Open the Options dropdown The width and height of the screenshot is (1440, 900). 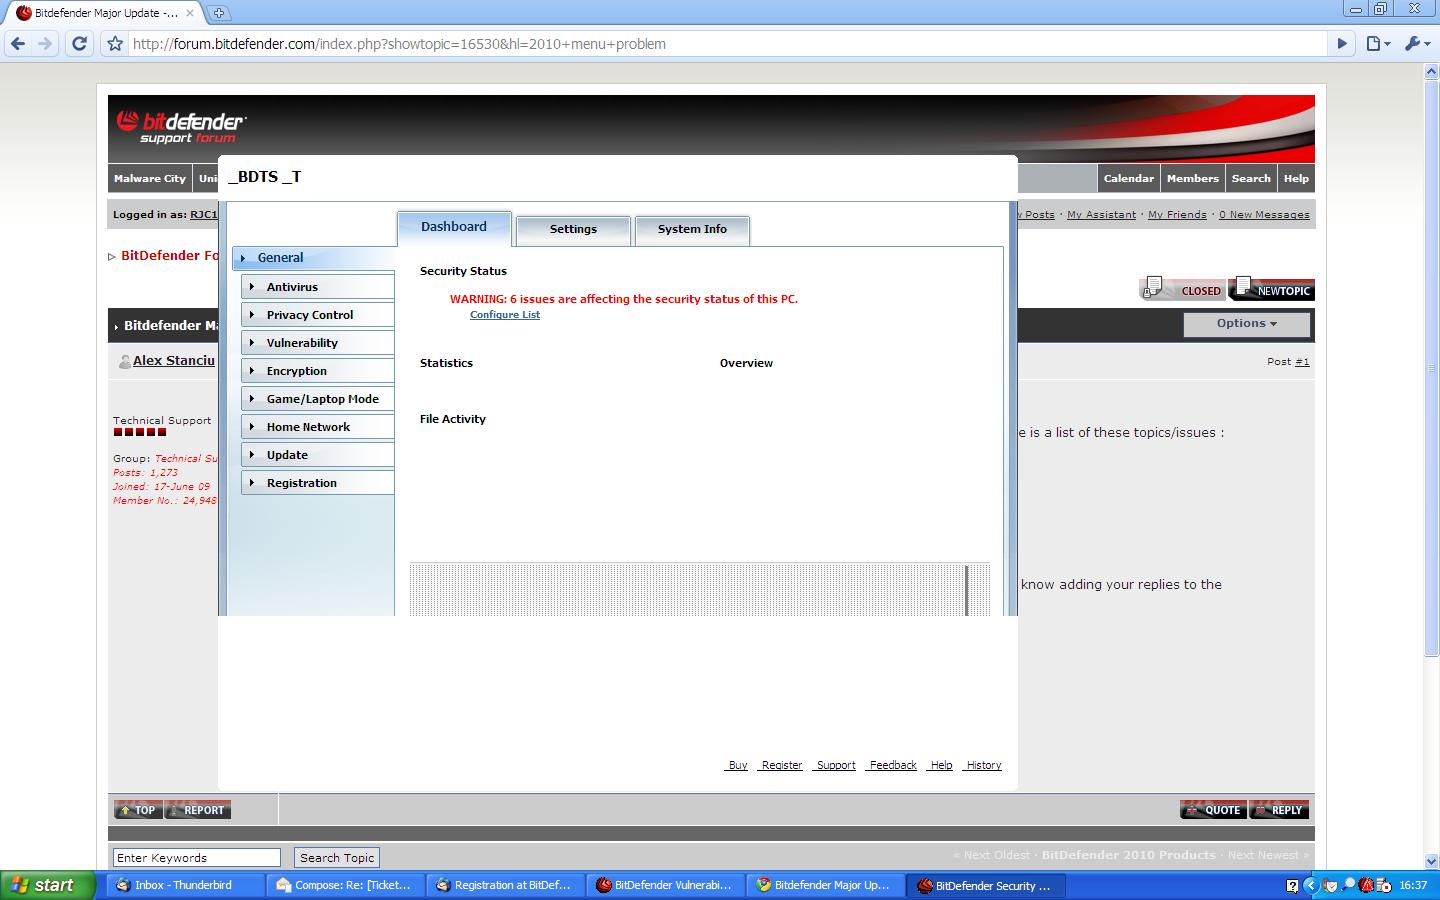1247,324
